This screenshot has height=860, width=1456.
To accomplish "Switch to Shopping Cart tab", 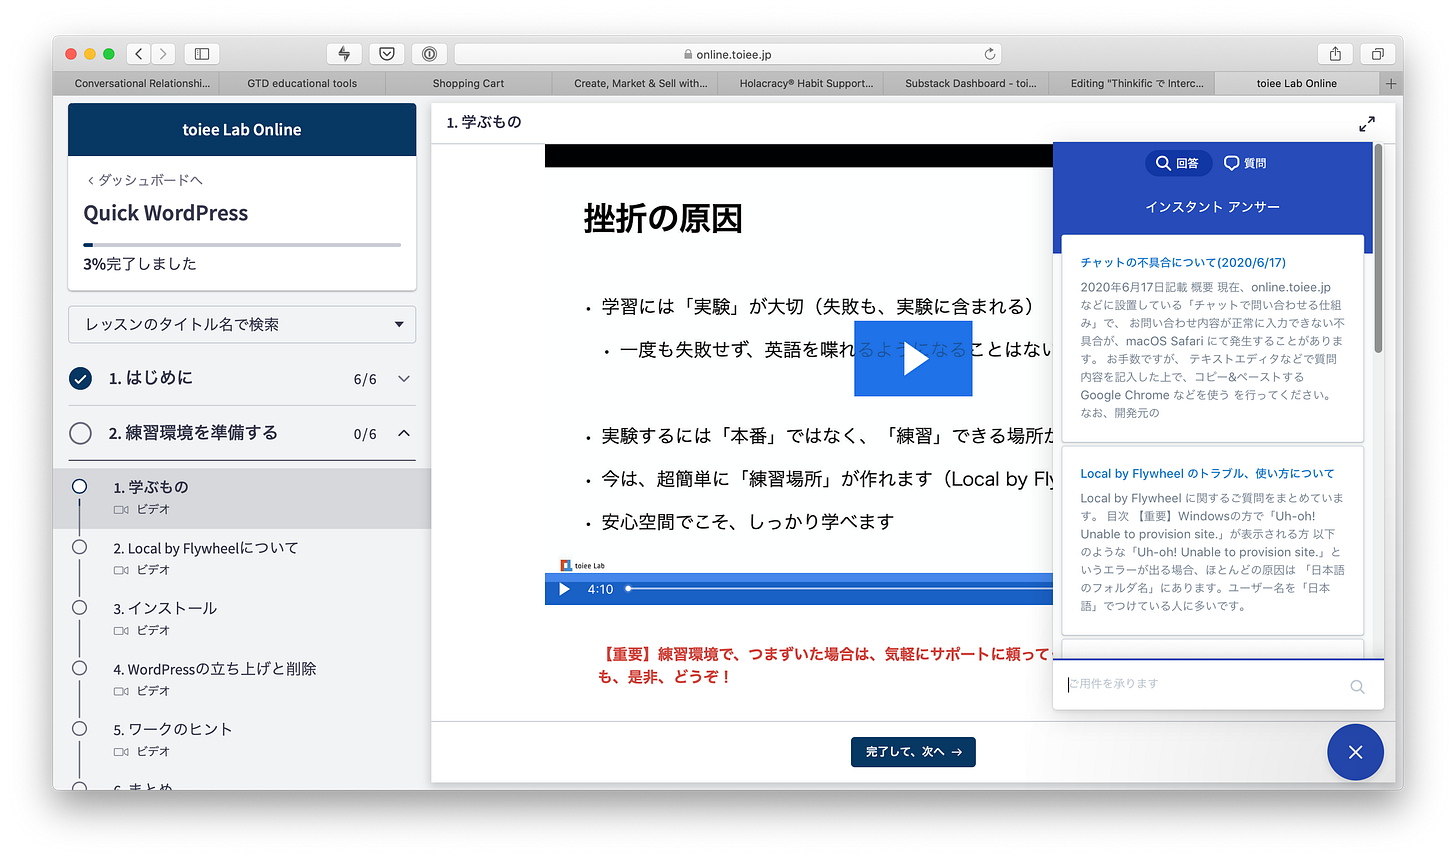I will click(468, 84).
